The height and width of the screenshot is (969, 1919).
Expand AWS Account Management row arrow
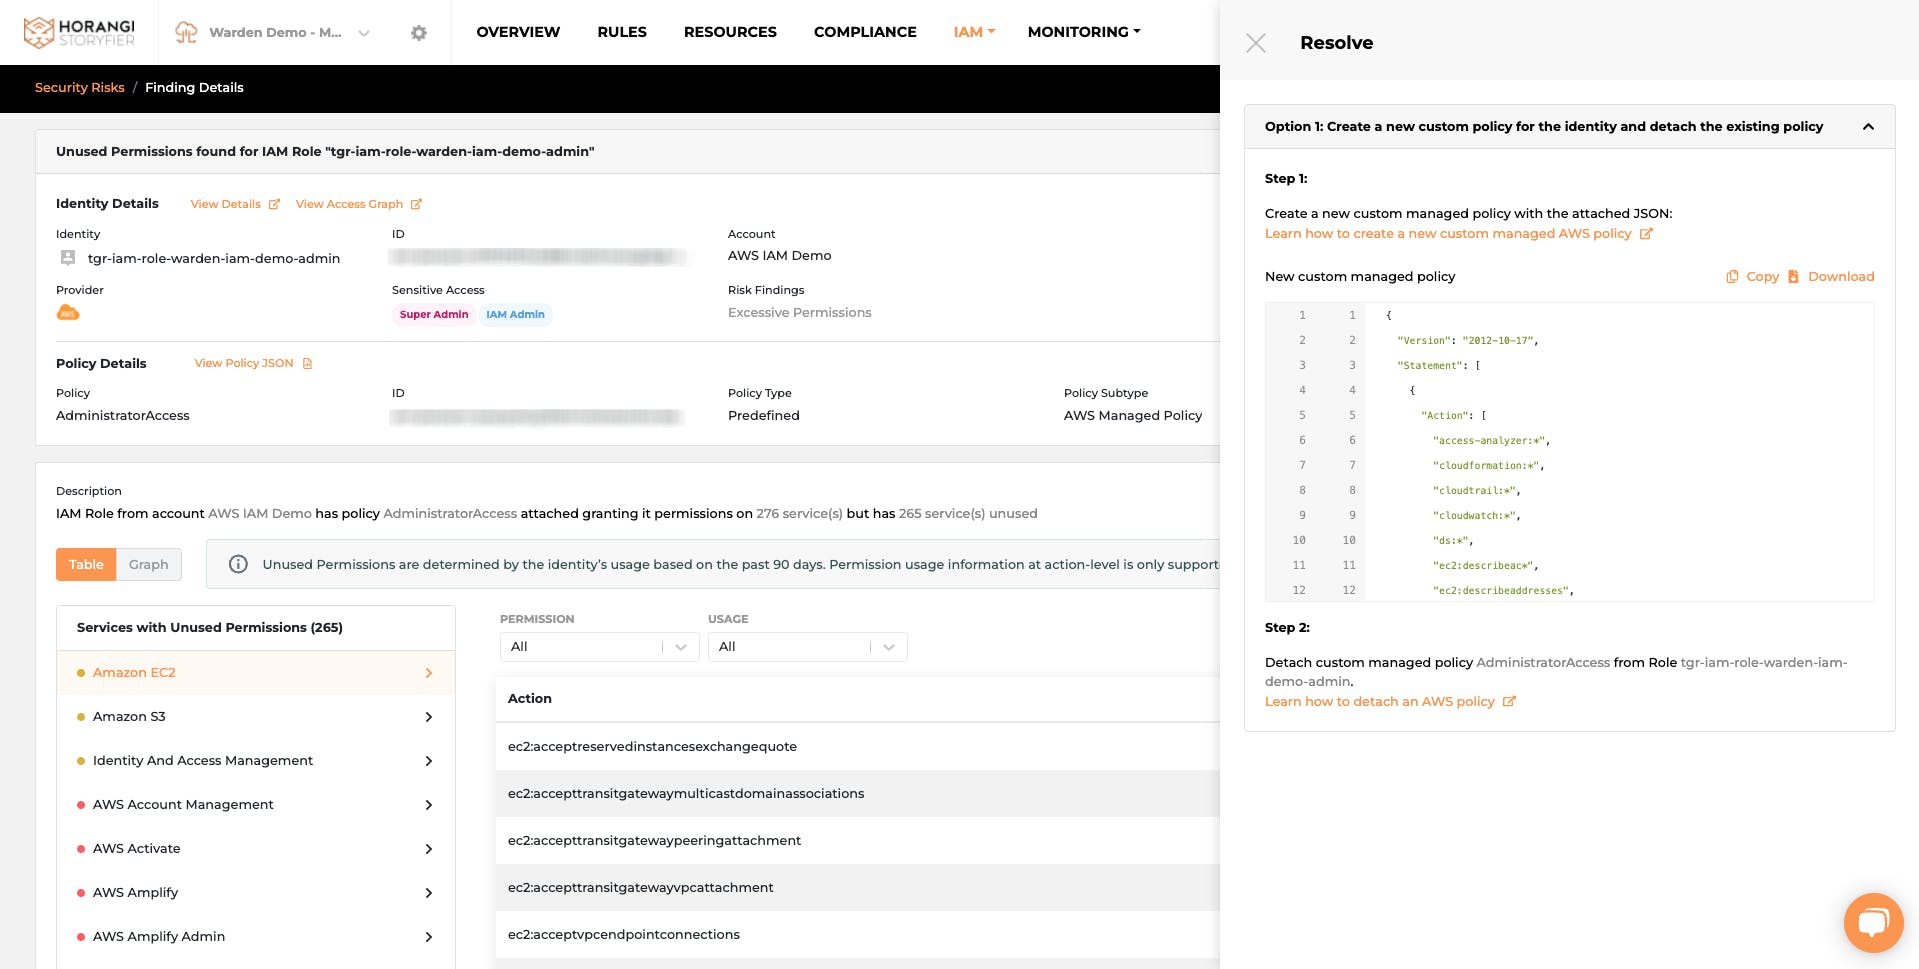[429, 805]
